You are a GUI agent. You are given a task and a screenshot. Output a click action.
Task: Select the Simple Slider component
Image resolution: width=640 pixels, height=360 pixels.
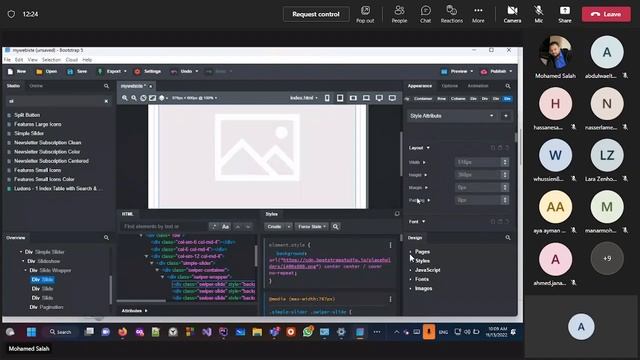pos(29,133)
